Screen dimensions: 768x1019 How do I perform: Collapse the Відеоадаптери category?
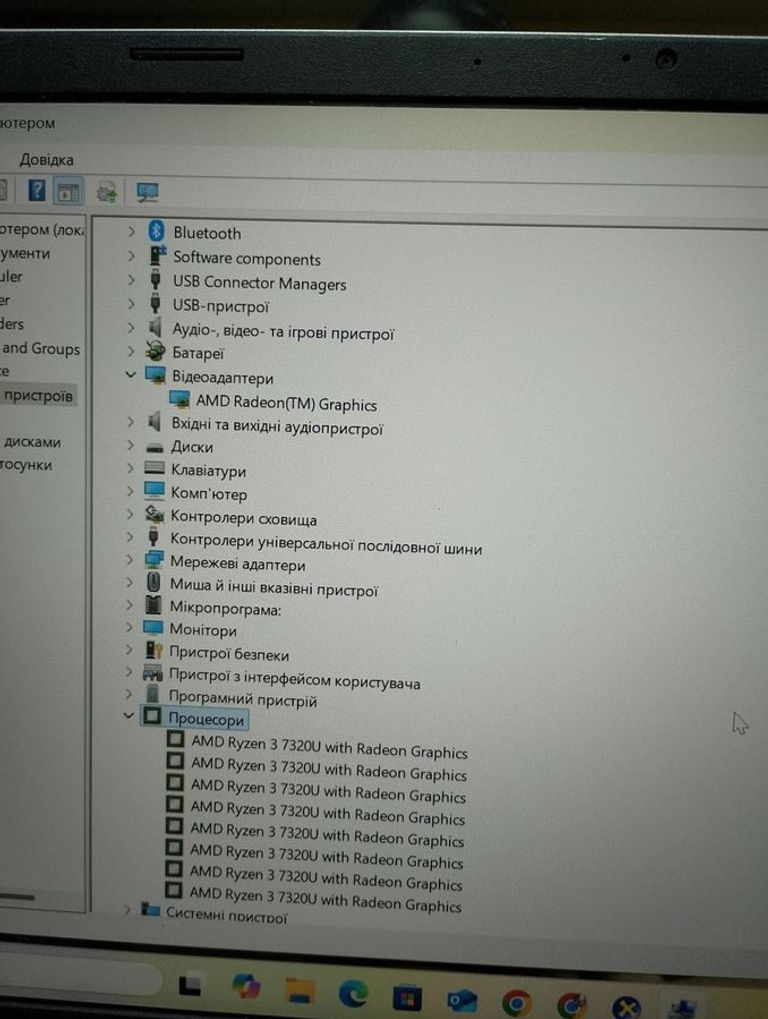[130, 376]
